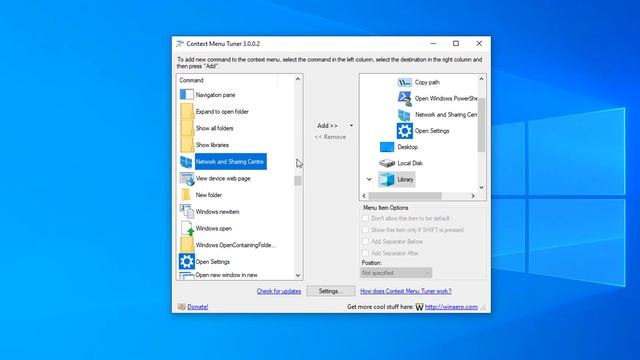The width and height of the screenshot is (640, 360).
Task: Select the Local Disk tree row text
Action: pos(410,163)
